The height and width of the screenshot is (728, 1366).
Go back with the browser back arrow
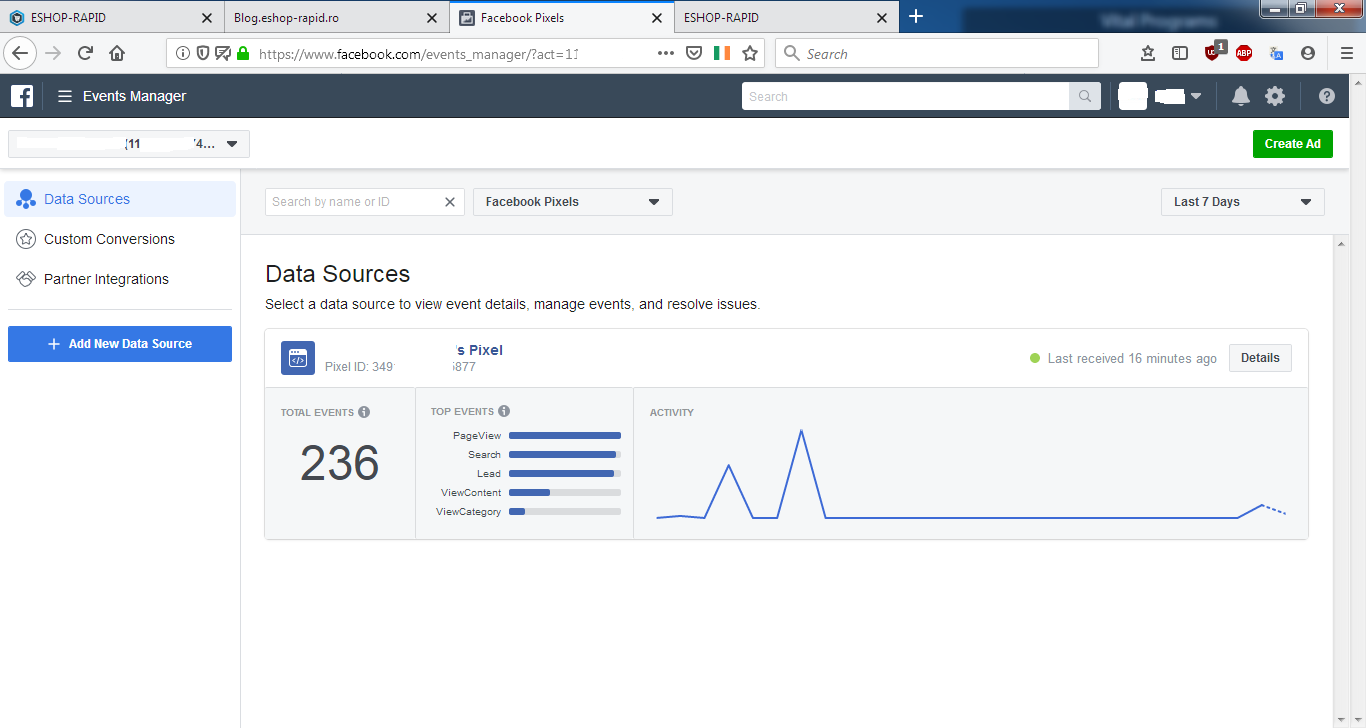(x=21, y=53)
